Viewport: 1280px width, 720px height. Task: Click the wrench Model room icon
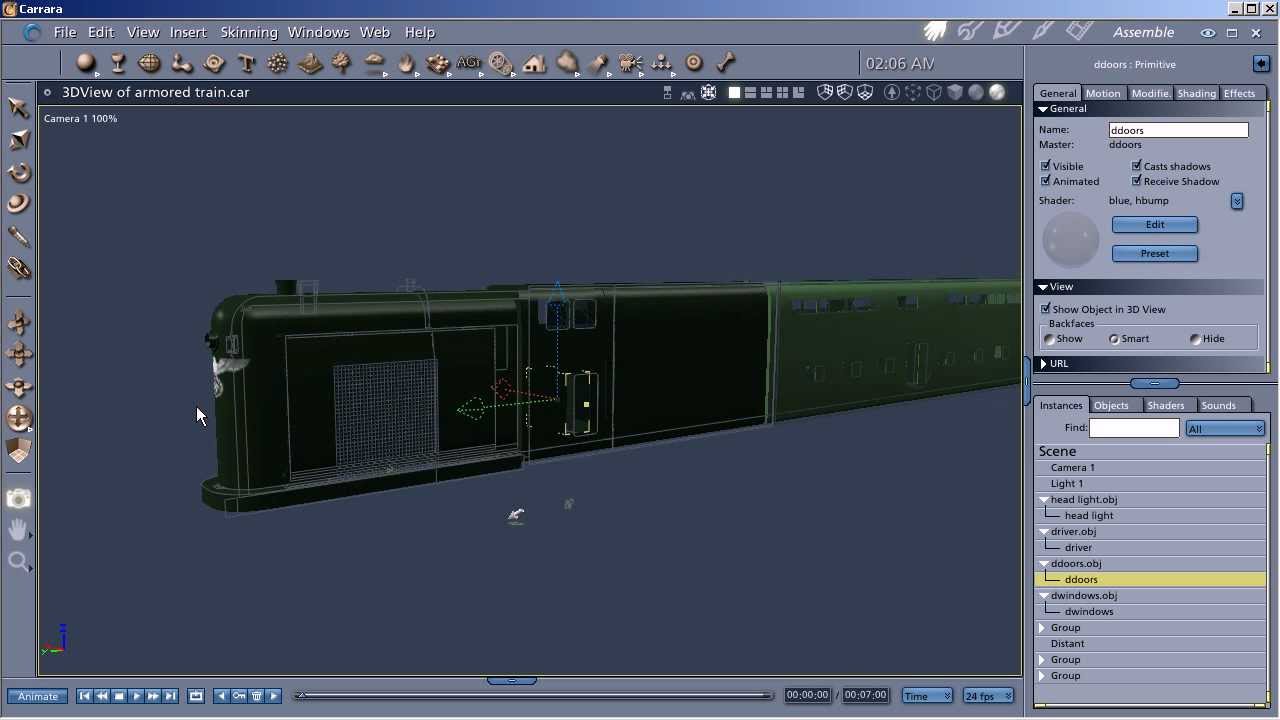click(969, 32)
